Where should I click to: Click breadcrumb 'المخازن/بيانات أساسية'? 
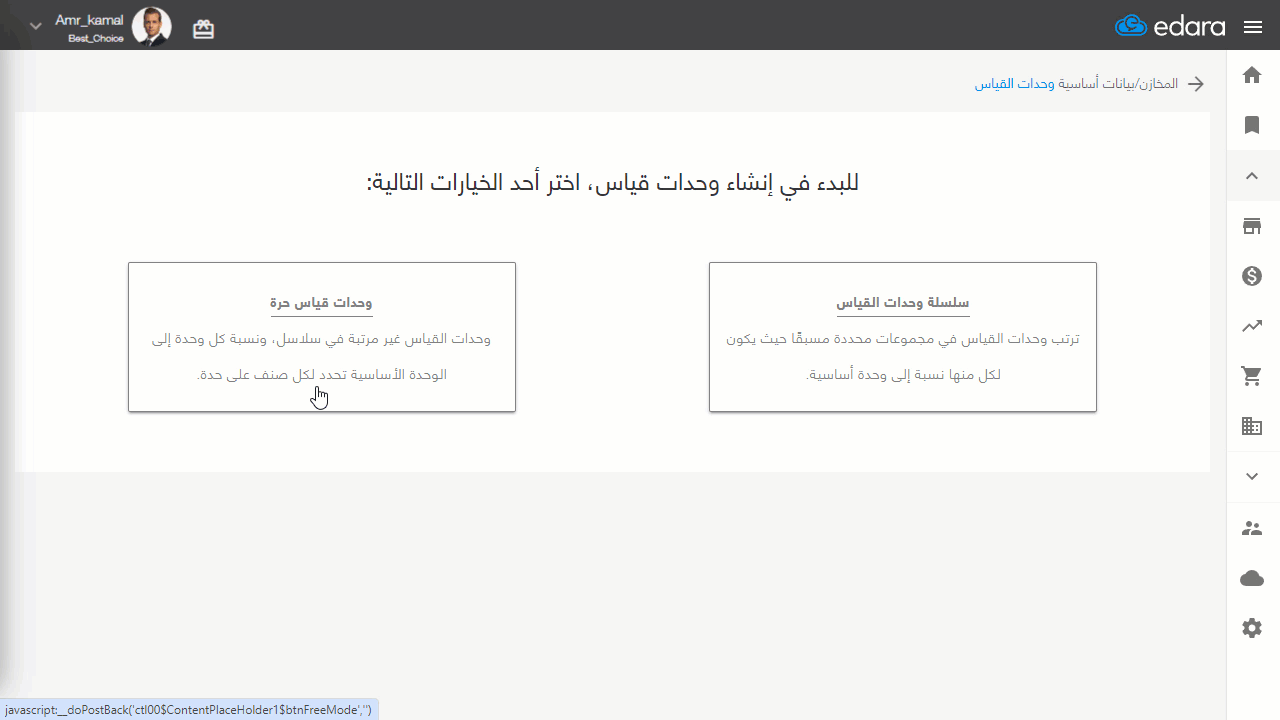pos(1119,84)
